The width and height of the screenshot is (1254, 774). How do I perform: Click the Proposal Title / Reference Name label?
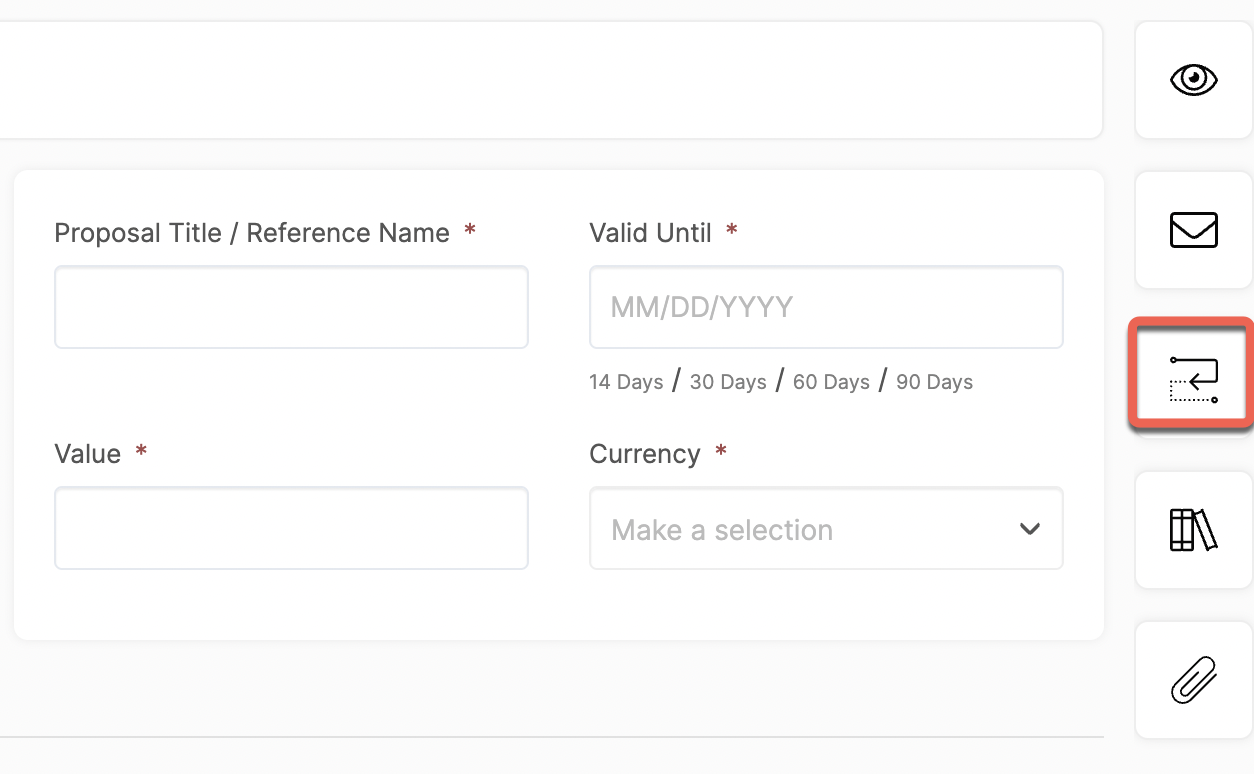(252, 233)
